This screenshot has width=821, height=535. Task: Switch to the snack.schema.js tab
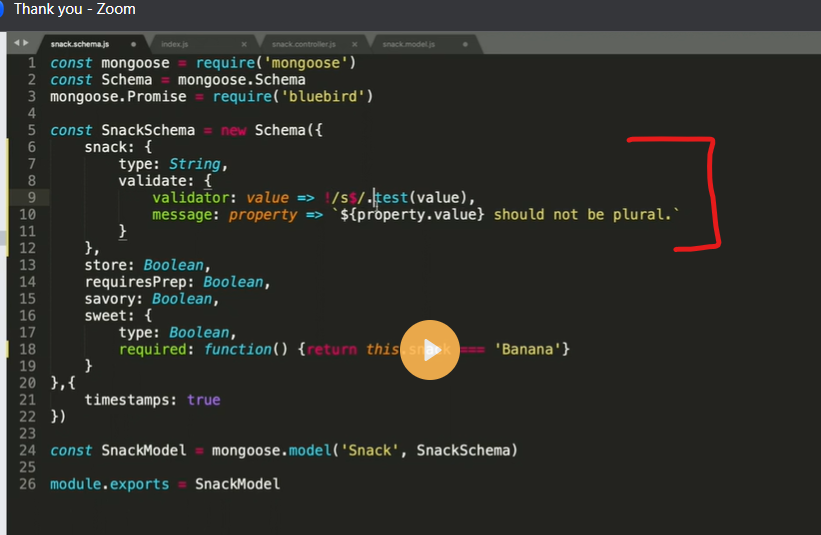(x=81, y=45)
